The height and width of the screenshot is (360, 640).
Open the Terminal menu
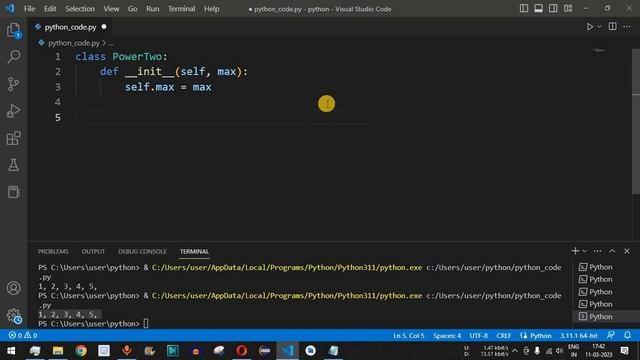pyautogui.click(x=182, y=9)
